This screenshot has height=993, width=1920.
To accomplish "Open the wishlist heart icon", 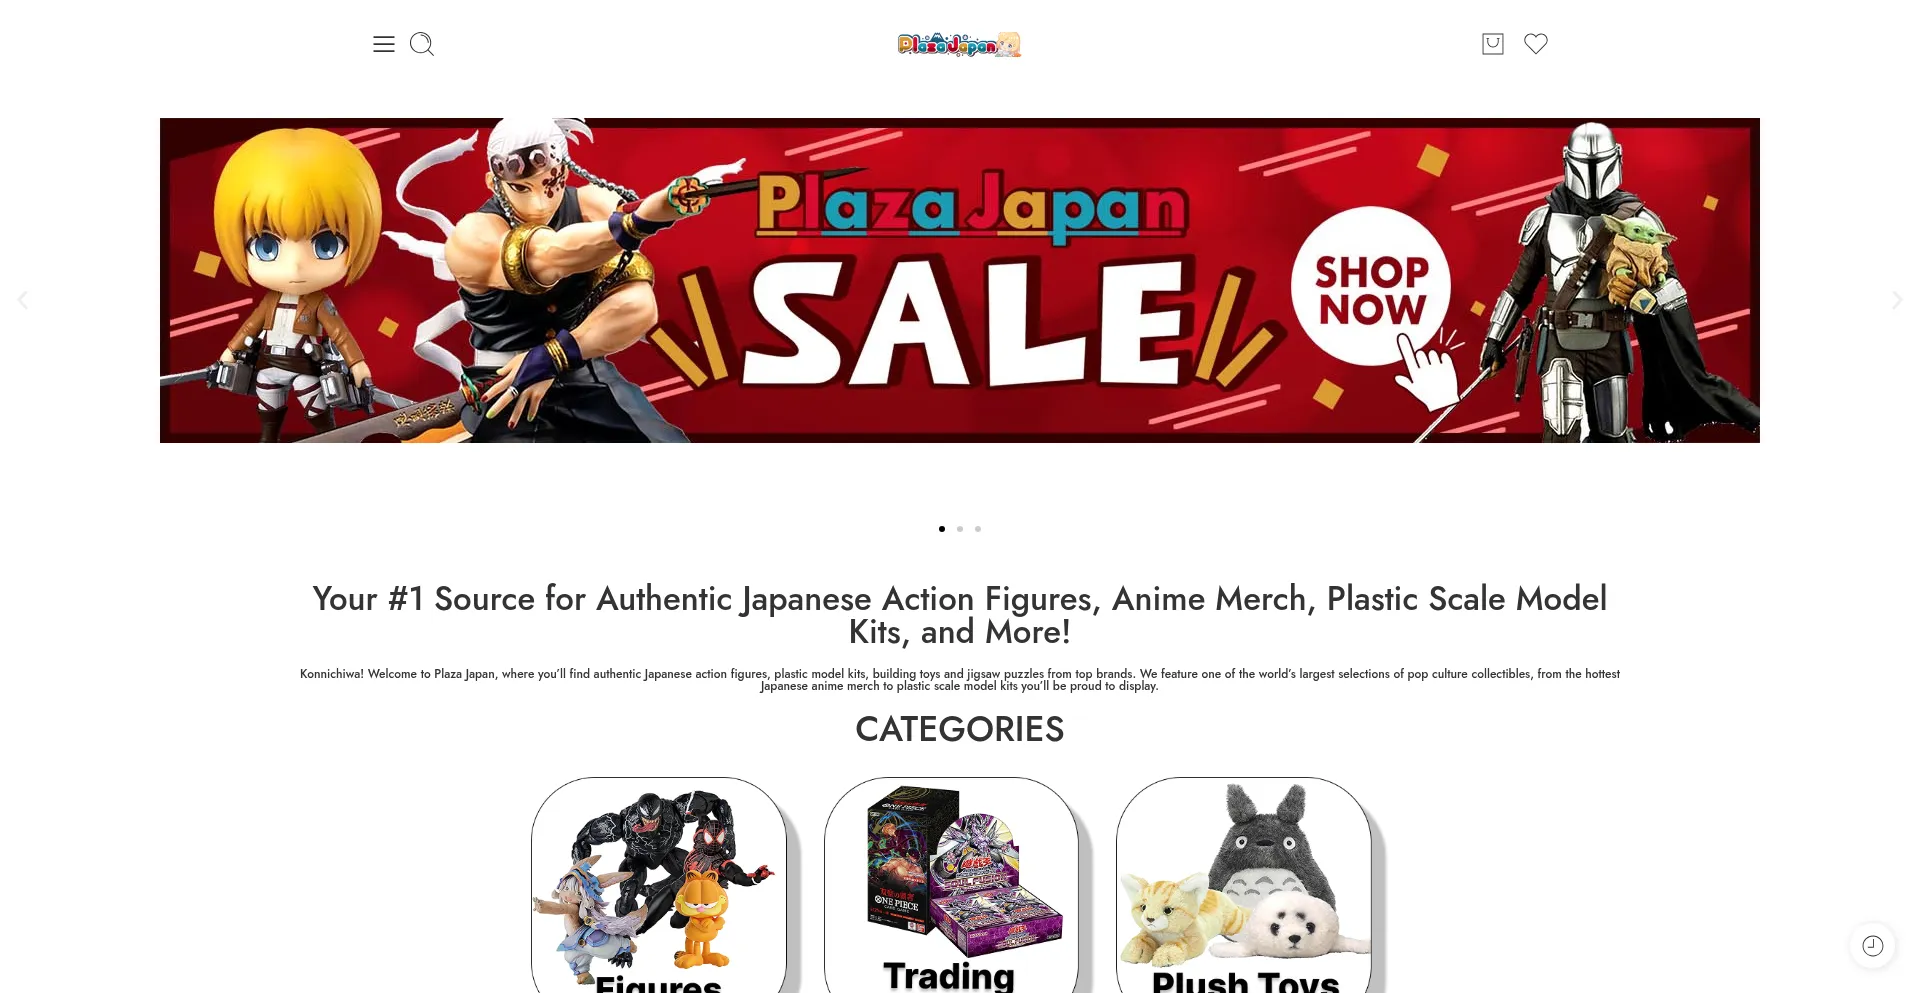I will point(1536,44).
